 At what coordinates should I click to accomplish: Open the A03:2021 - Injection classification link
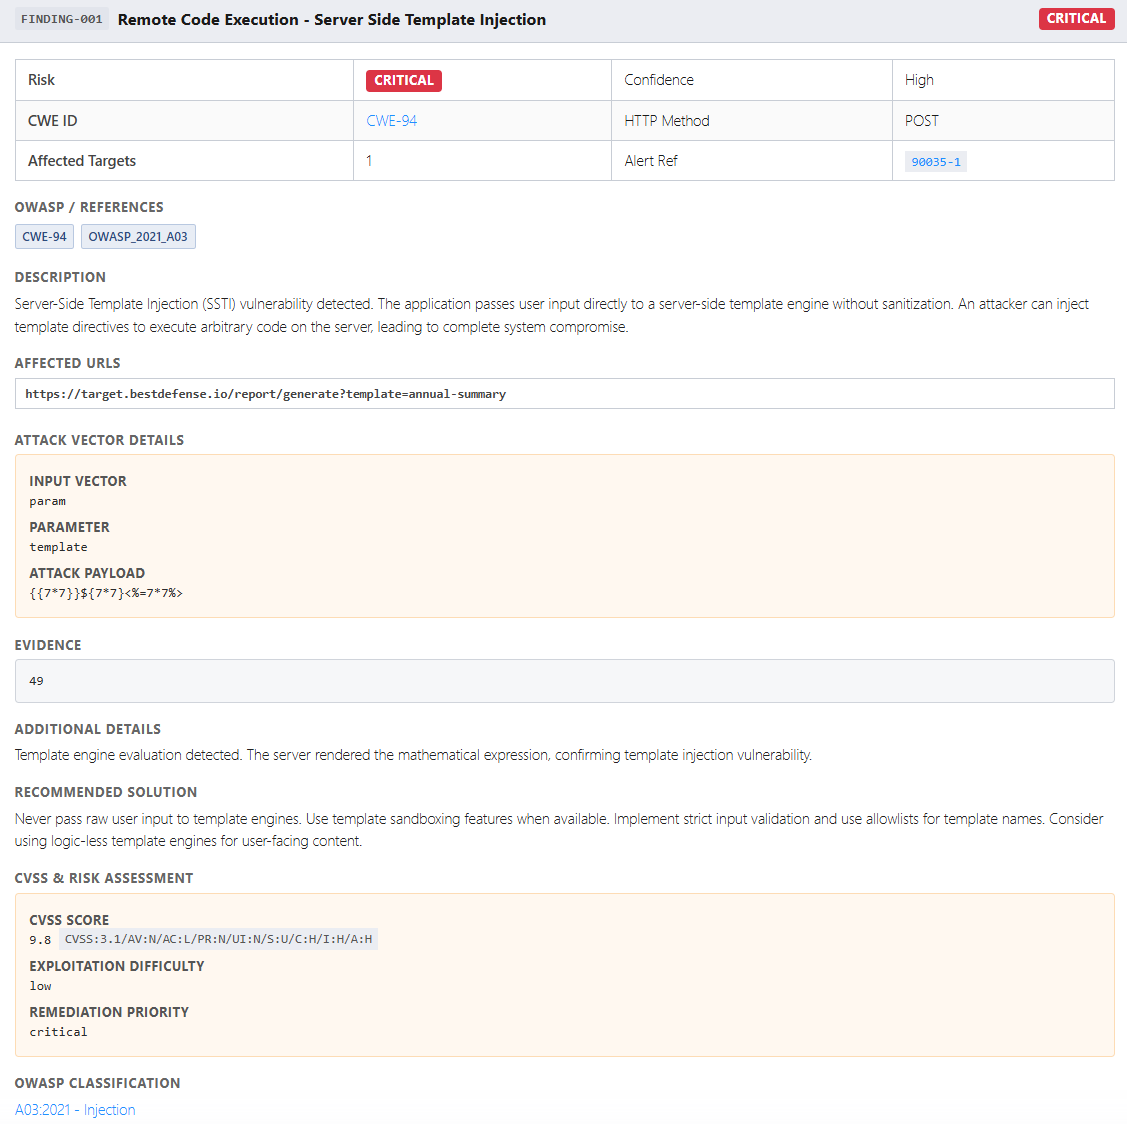75,1109
